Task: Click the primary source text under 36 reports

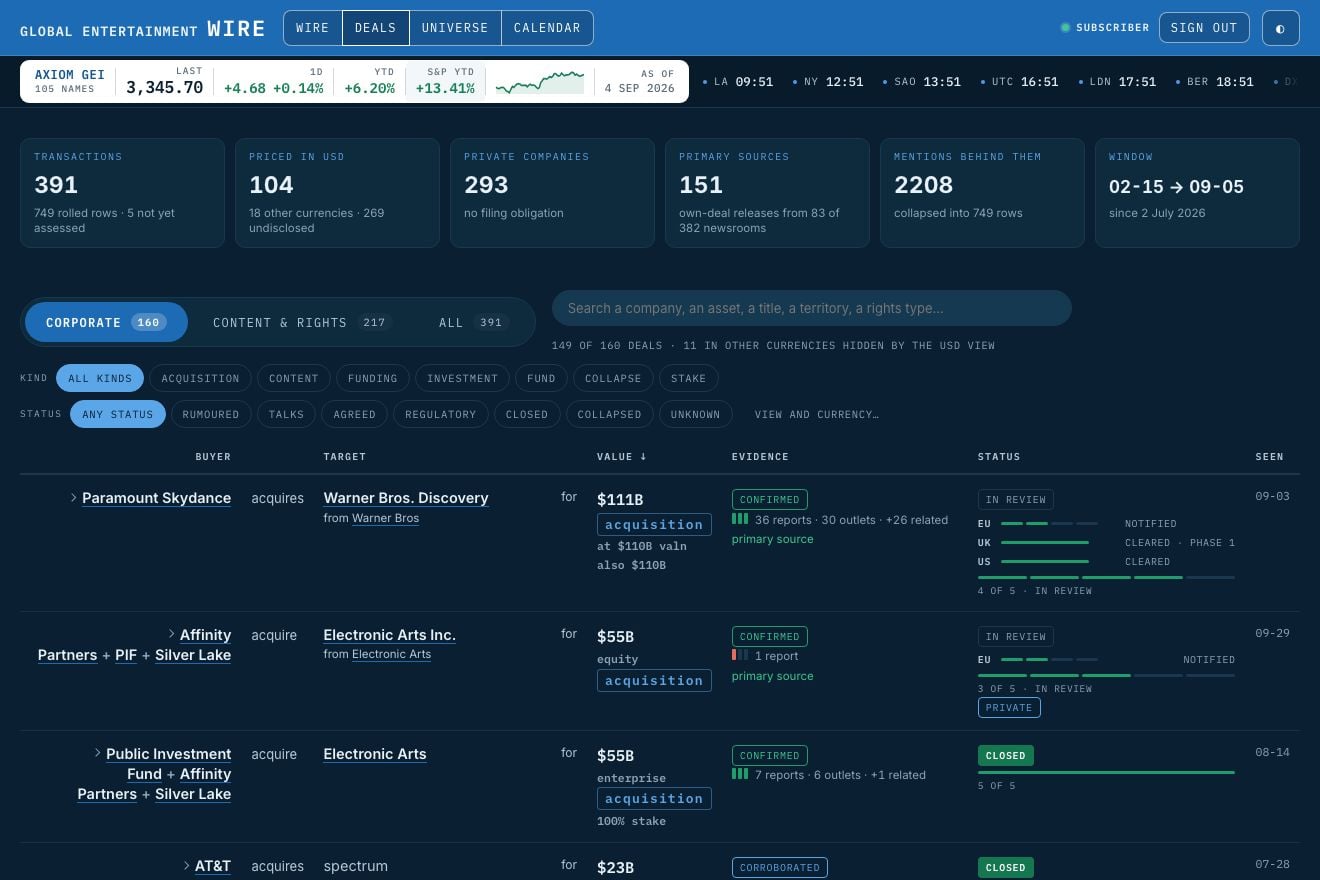Action: coord(773,539)
